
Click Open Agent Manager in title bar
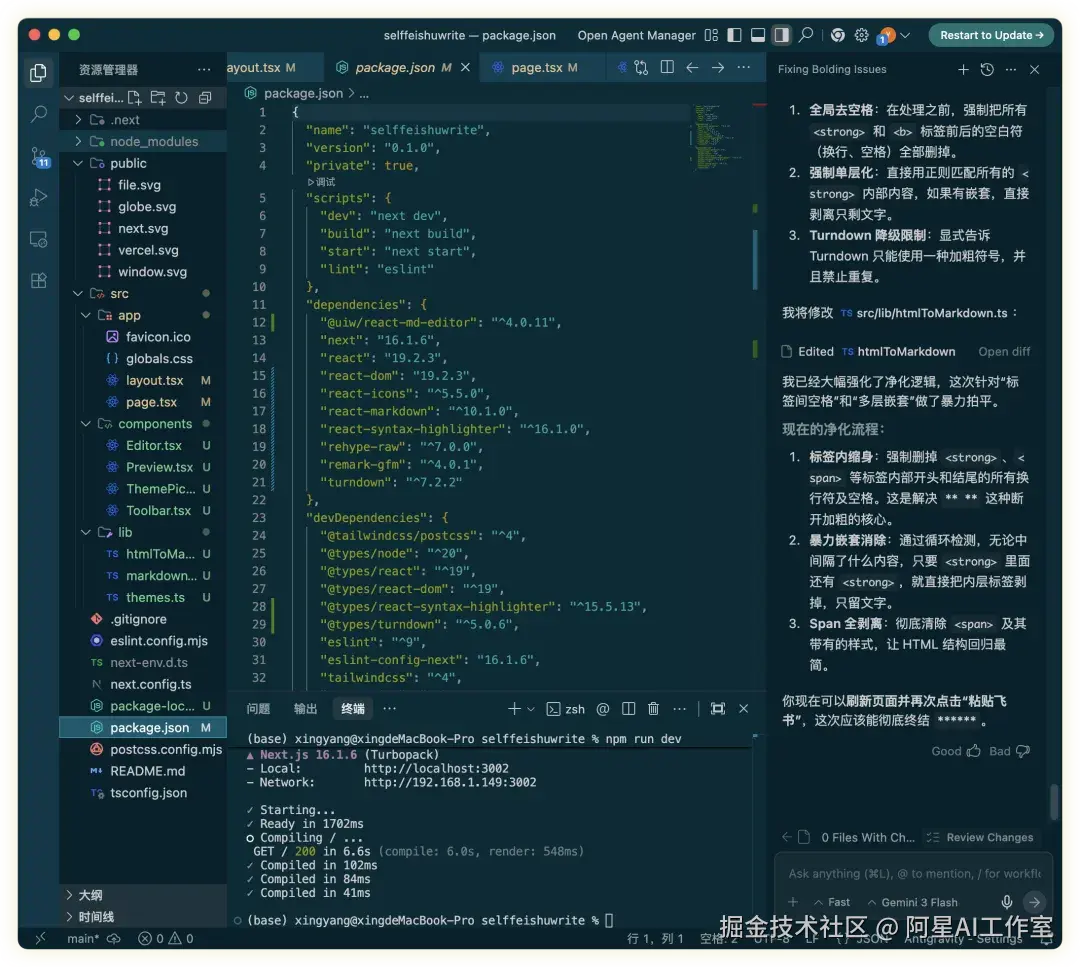pos(637,34)
